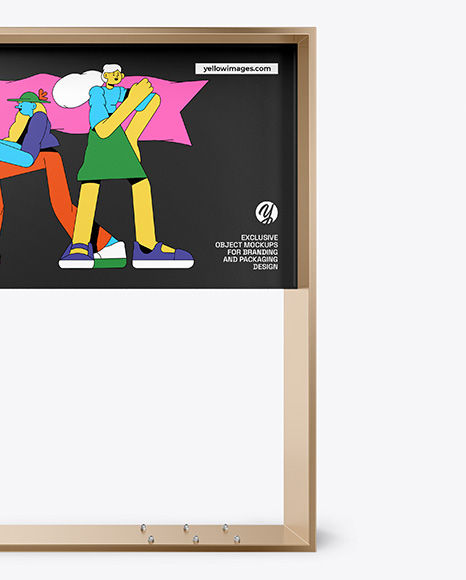The width and height of the screenshot is (466, 580).
Task: Click the yellowimages.com label
Action: click(237, 68)
